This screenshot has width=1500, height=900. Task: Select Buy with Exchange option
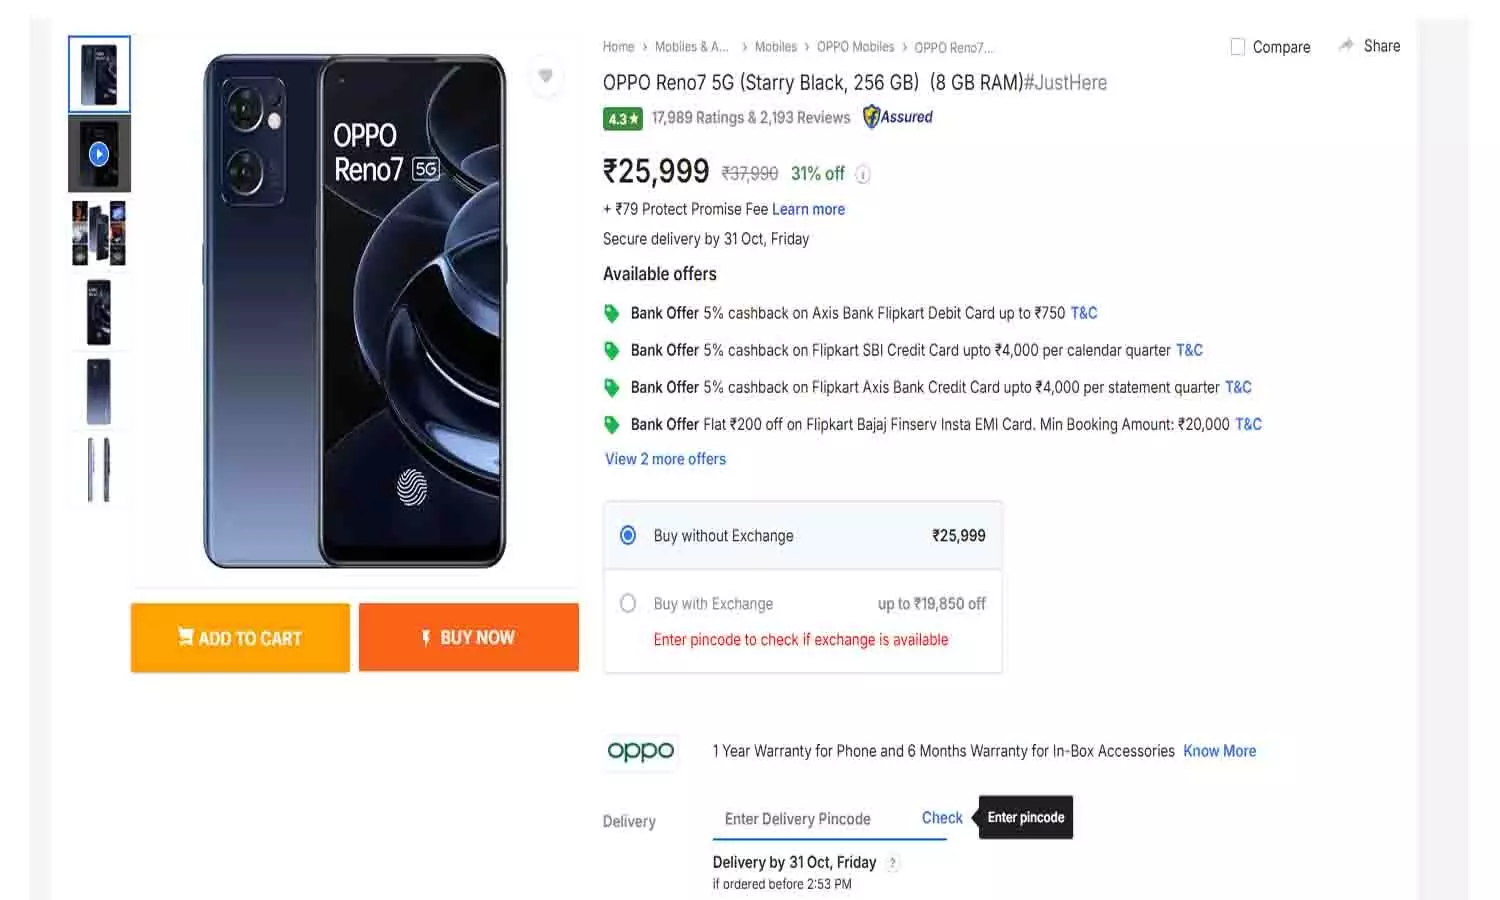click(628, 603)
